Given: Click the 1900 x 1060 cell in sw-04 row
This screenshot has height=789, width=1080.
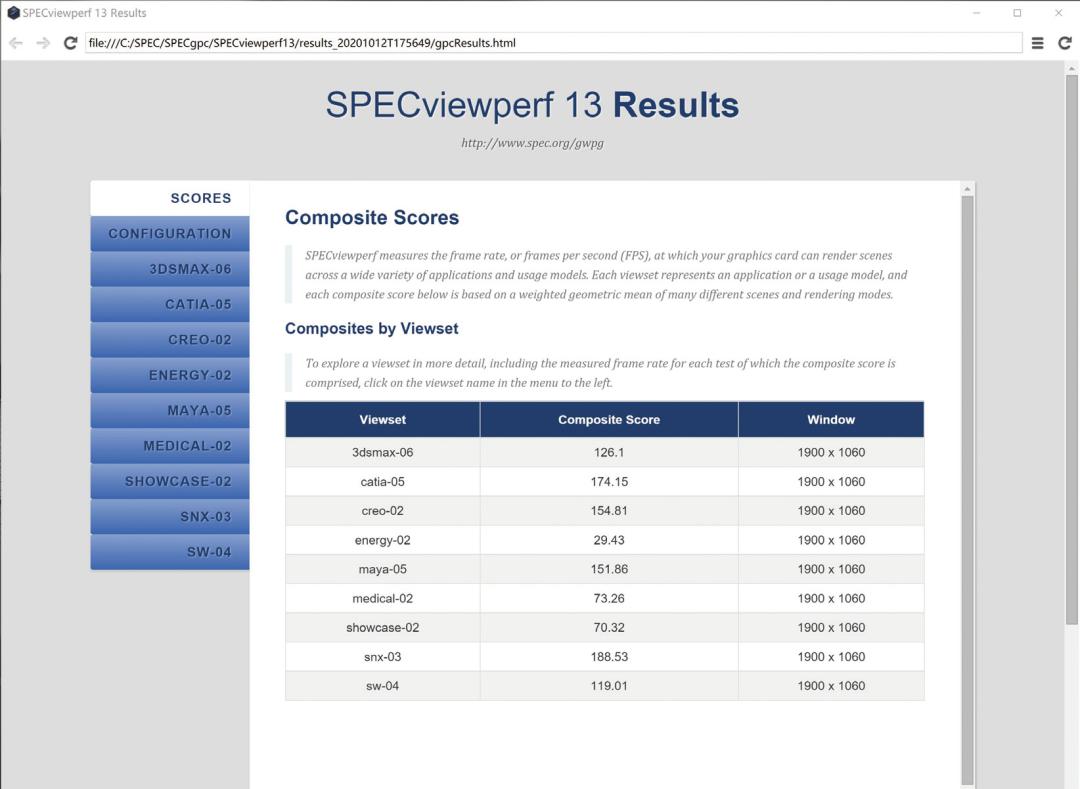Looking at the screenshot, I should point(831,686).
